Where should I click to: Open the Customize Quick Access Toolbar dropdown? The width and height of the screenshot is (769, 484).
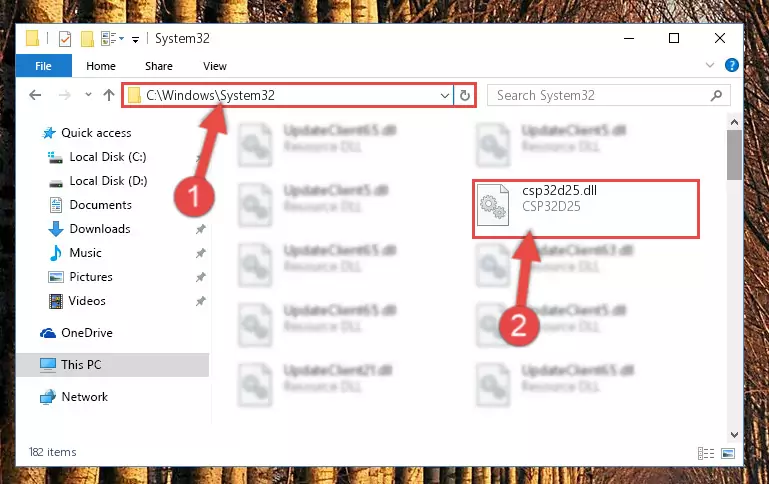pos(135,39)
